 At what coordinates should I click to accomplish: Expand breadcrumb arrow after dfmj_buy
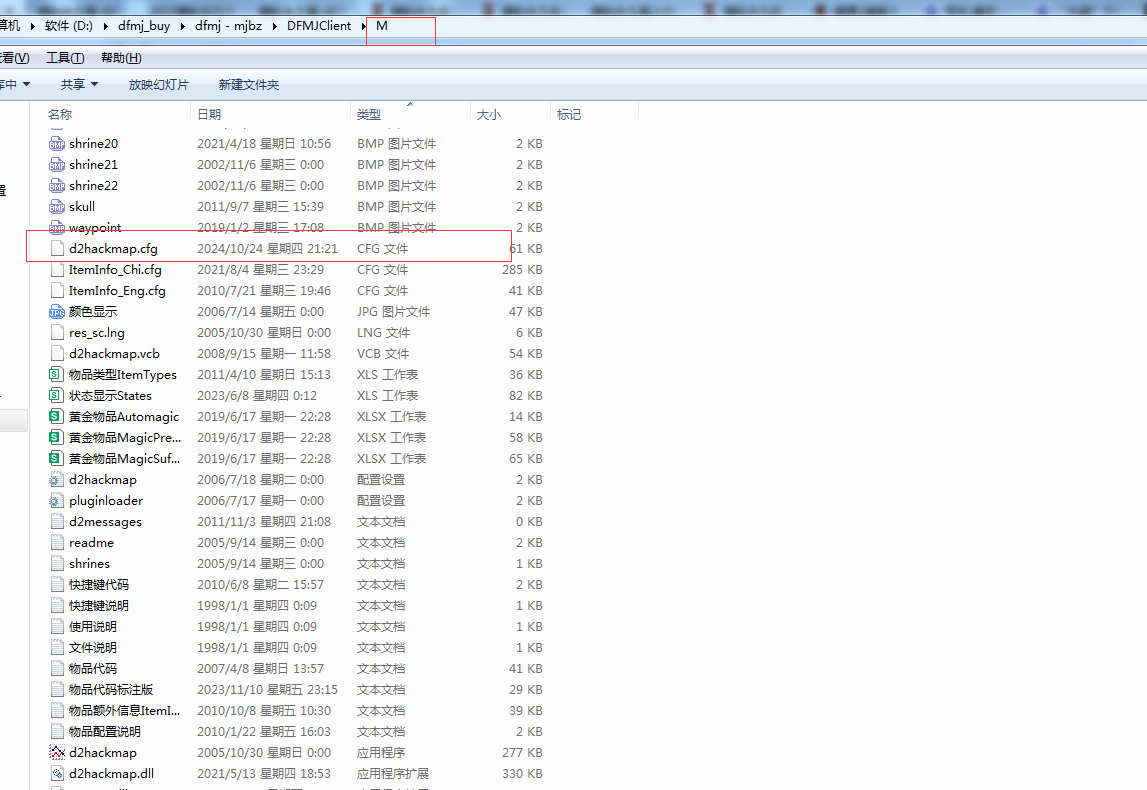(183, 26)
